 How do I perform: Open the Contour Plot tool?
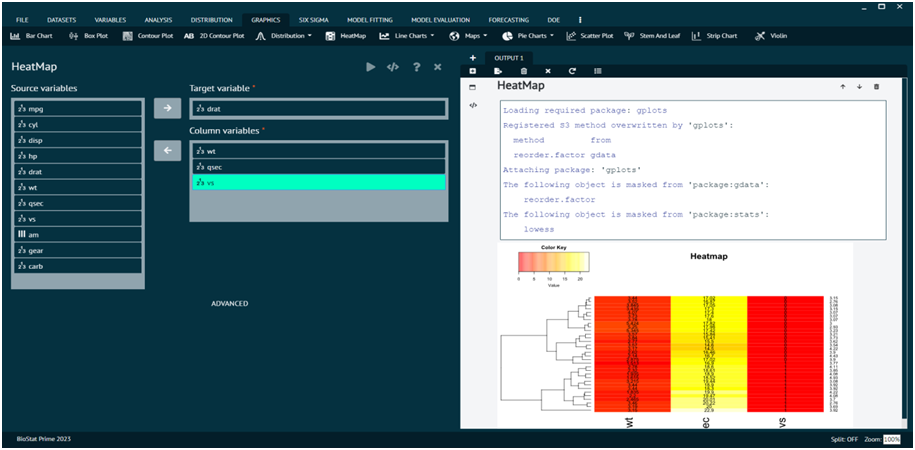pos(148,36)
